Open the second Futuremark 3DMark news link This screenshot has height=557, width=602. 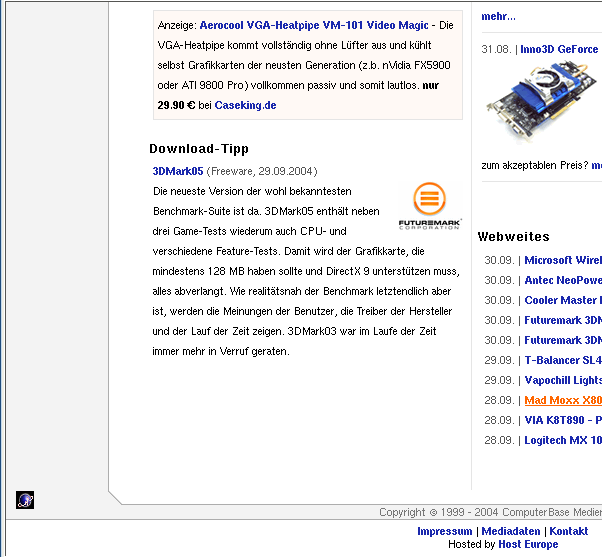pyautogui.click(x=563, y=340)
